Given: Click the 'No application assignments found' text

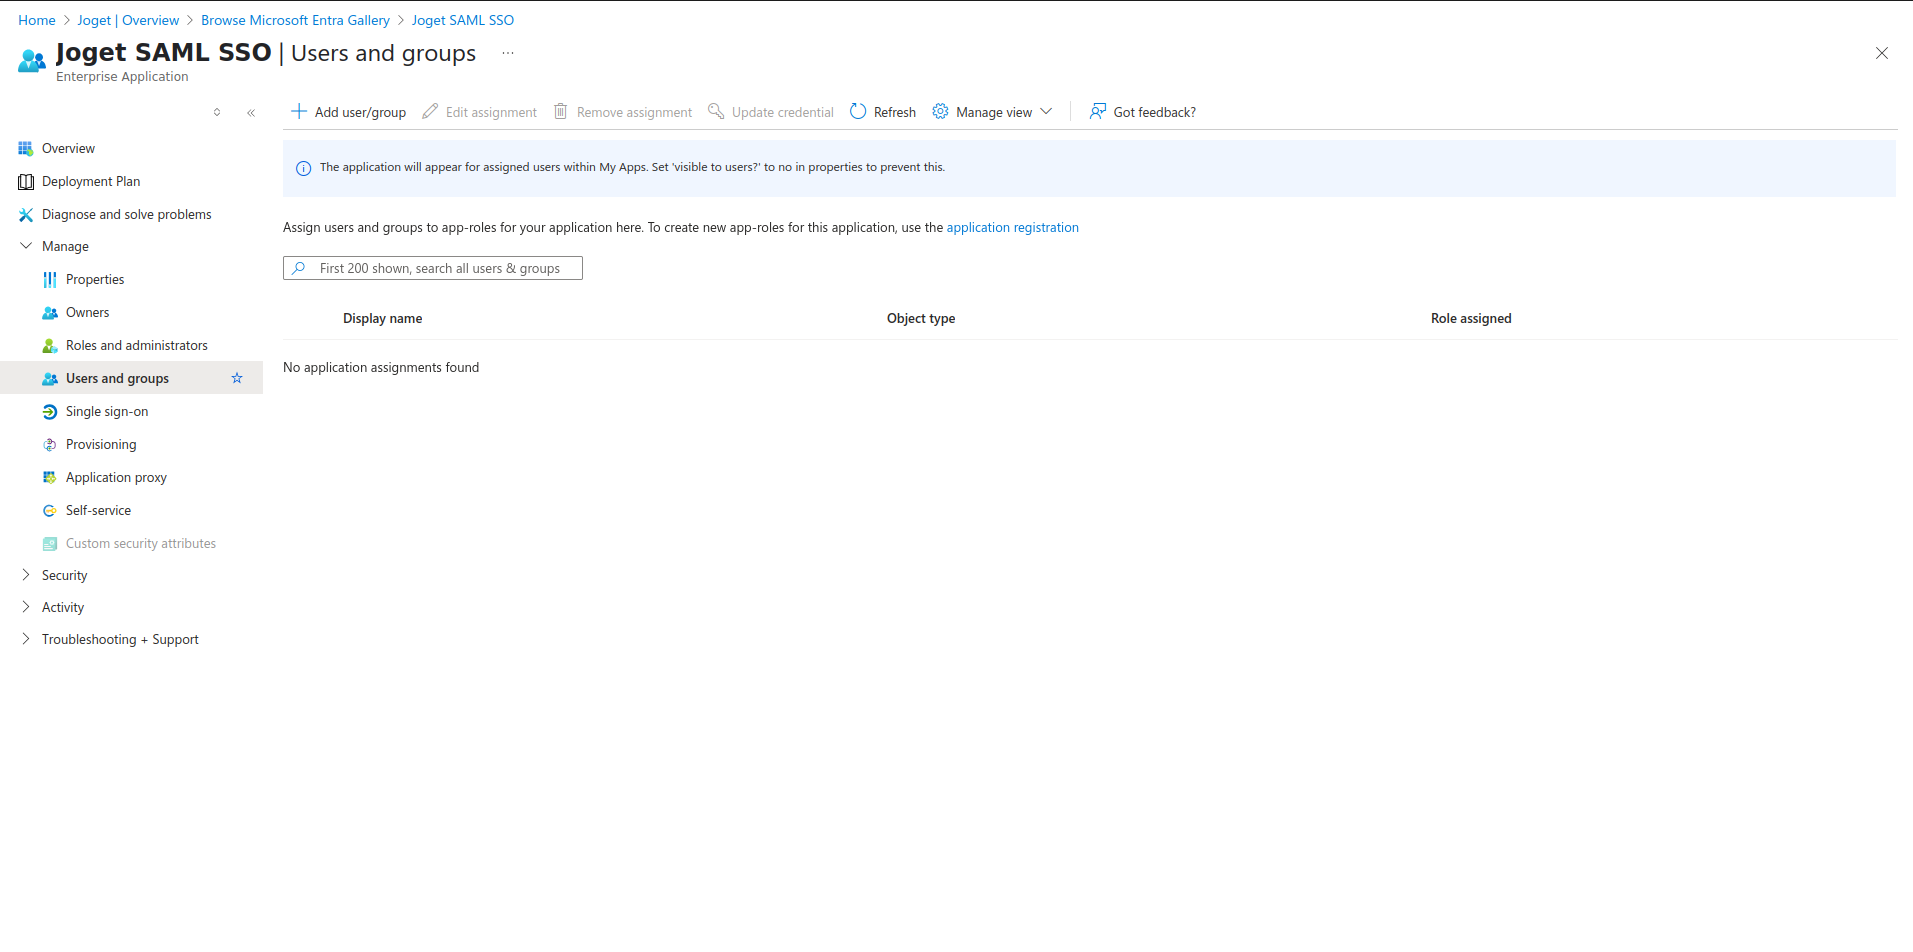Looking at the screenshot, I should tap(381, 367).
